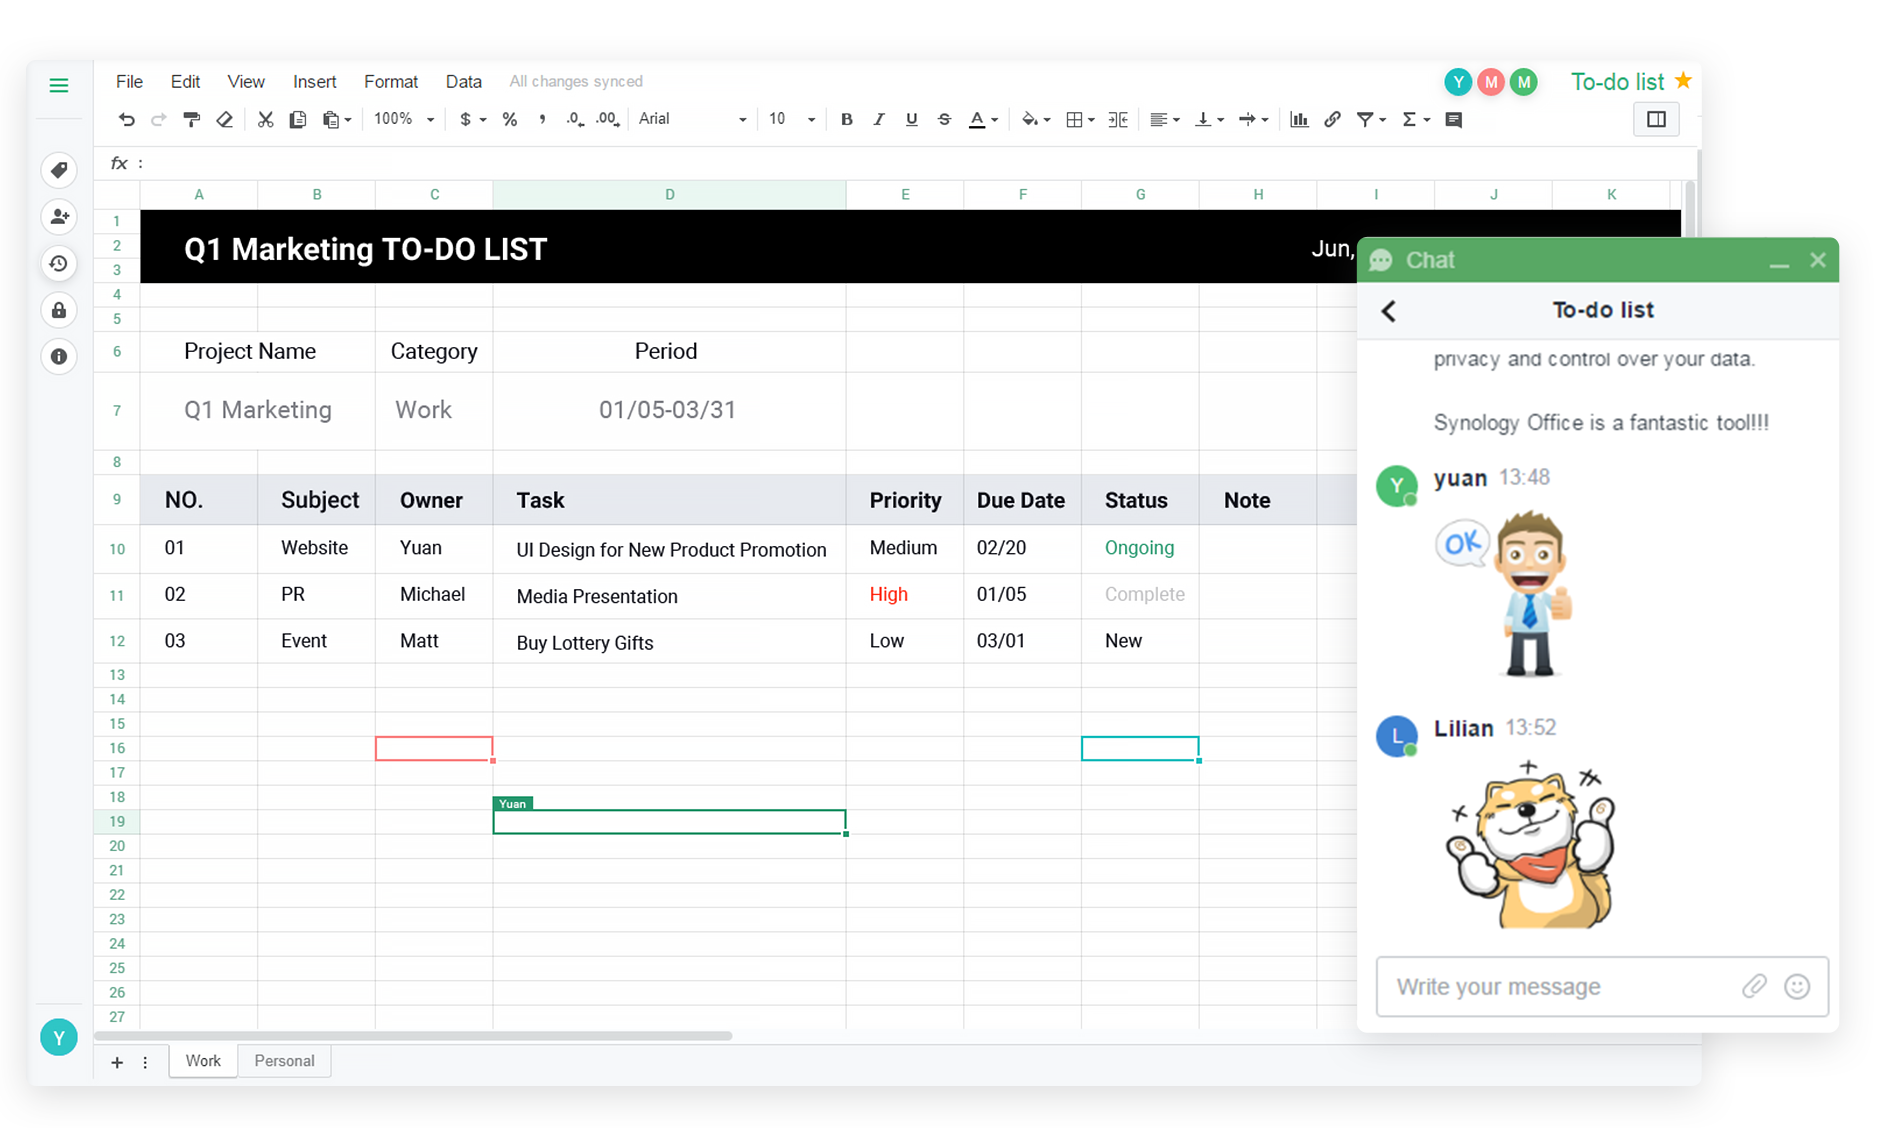Image resolution: width=1880 pixels, height=1128 pixels.
Task: Add a new sheet with plus button
Action: point(117,1062)
